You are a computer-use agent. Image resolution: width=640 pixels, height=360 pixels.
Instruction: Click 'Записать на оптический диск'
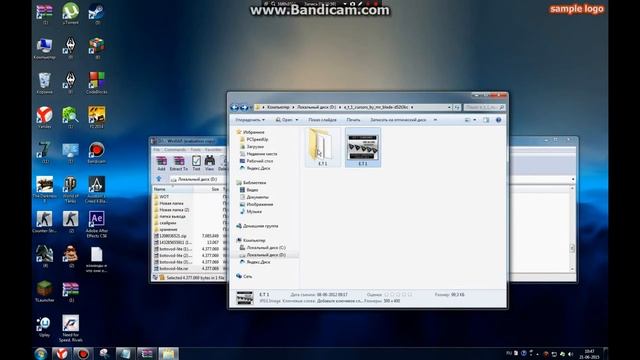coord(398,120)
